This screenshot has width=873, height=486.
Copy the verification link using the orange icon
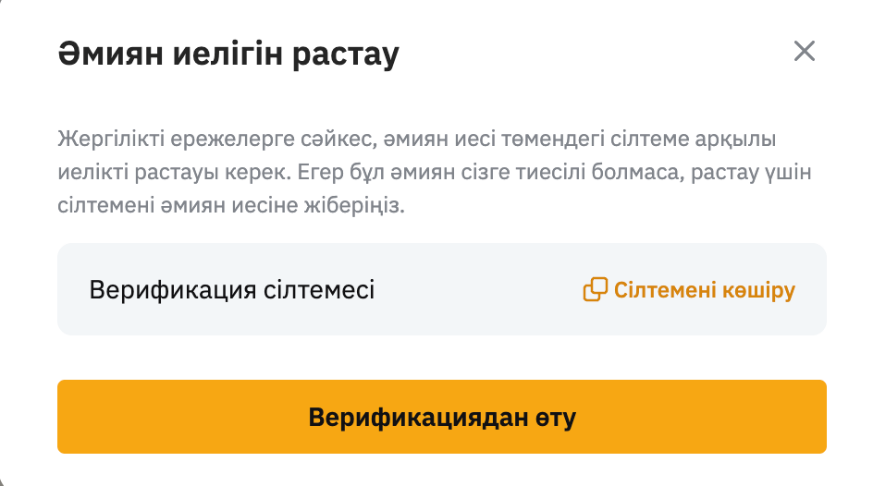pos(595,290)
